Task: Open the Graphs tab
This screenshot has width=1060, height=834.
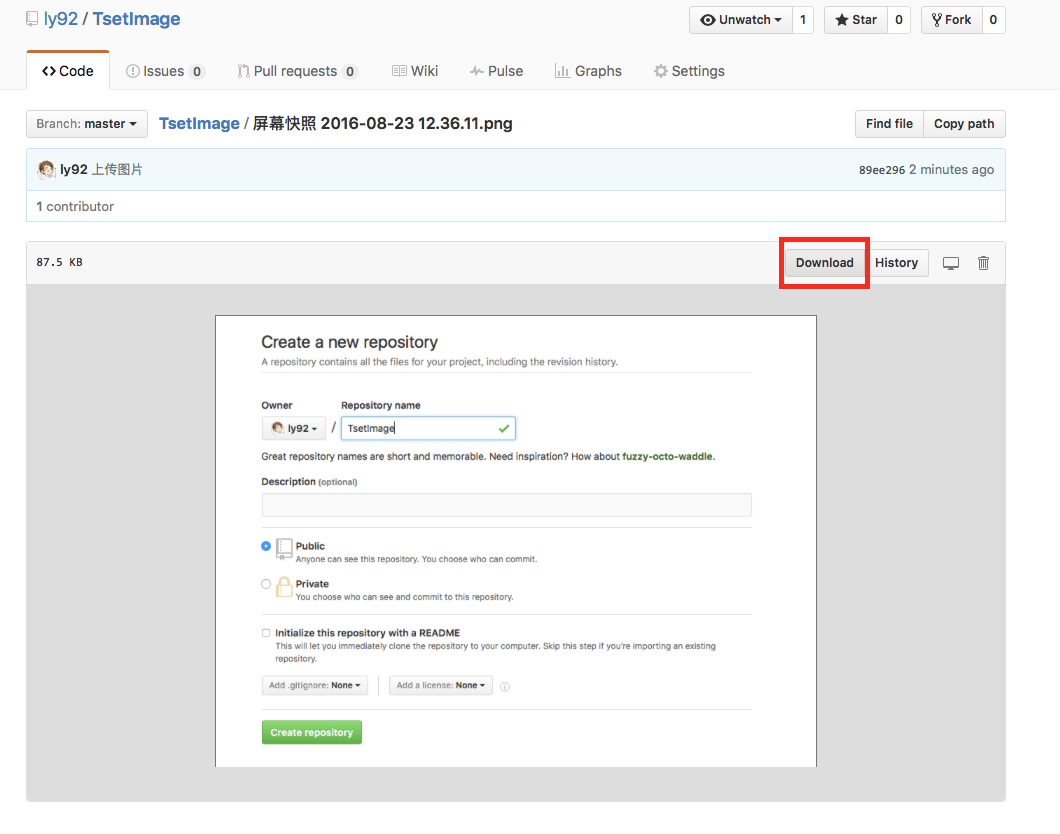Action: pyautogui.click(x=588, y=71)
